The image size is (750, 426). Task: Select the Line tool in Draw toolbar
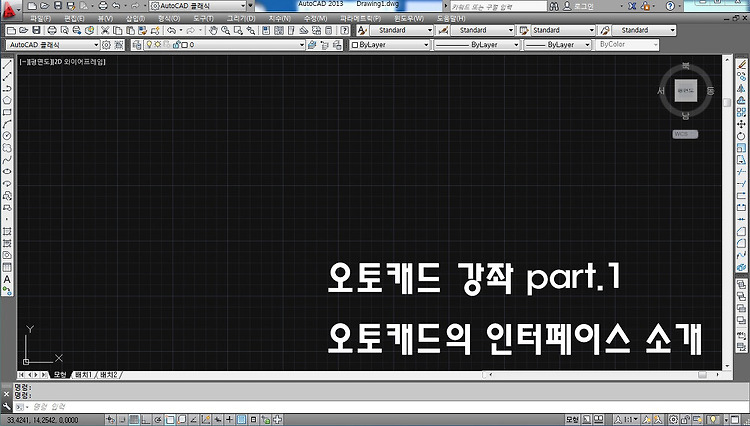point(7,65)
